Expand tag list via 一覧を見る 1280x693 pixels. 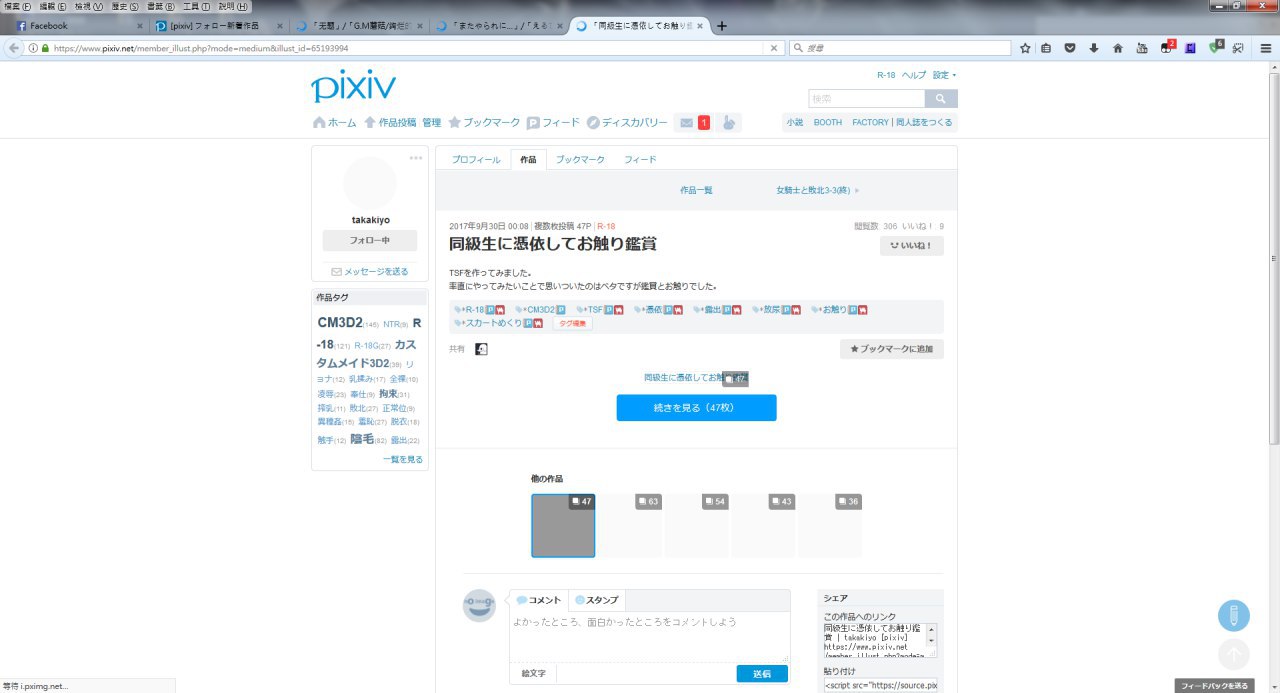[x=402, y=459]
